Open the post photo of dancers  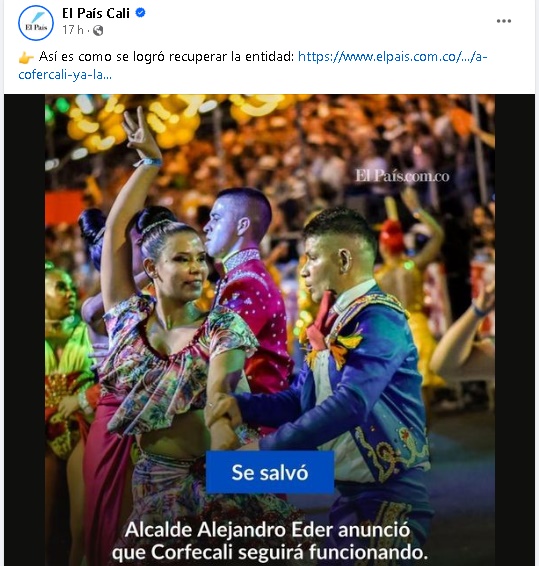tap(270, 330)
